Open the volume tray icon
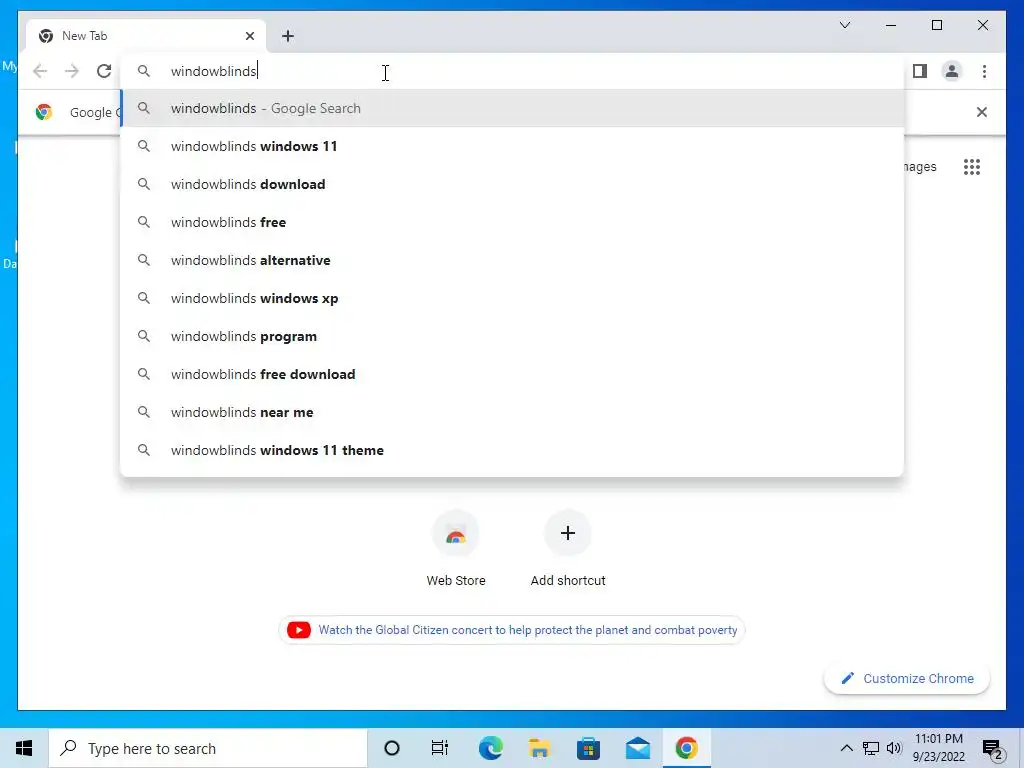The width and height of the screenshot is (1024, 768). (x=895, y=748)
